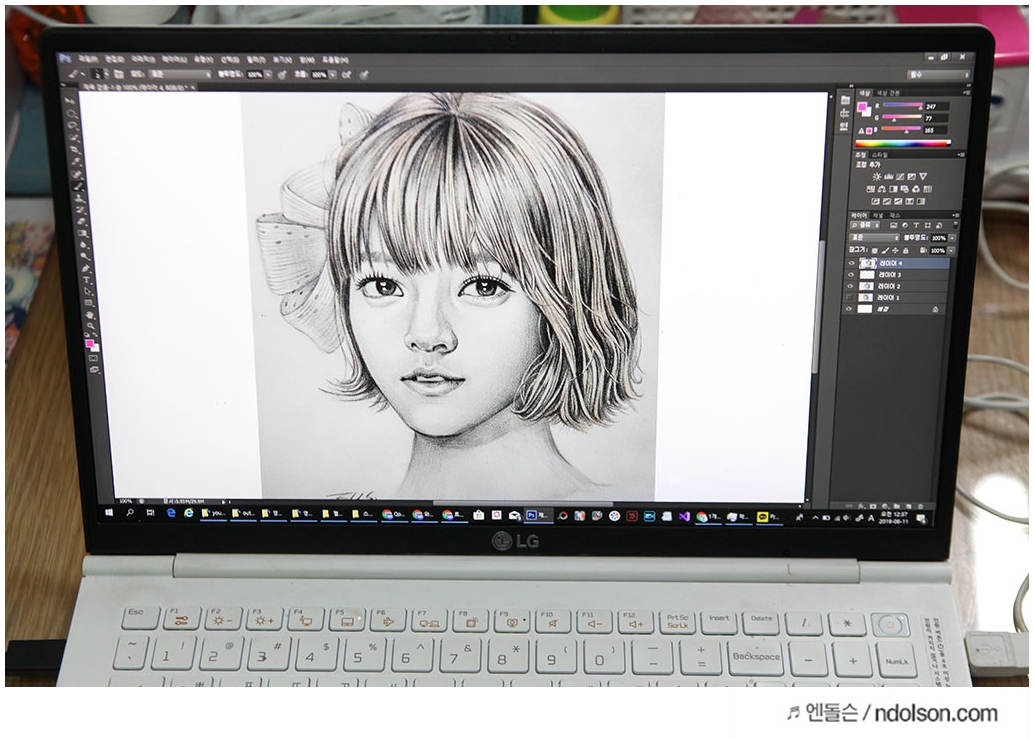Open the brush panel toggle in options bar
Image resolution: width=1034 pixels, height=739 pixels.
[119, 74]
